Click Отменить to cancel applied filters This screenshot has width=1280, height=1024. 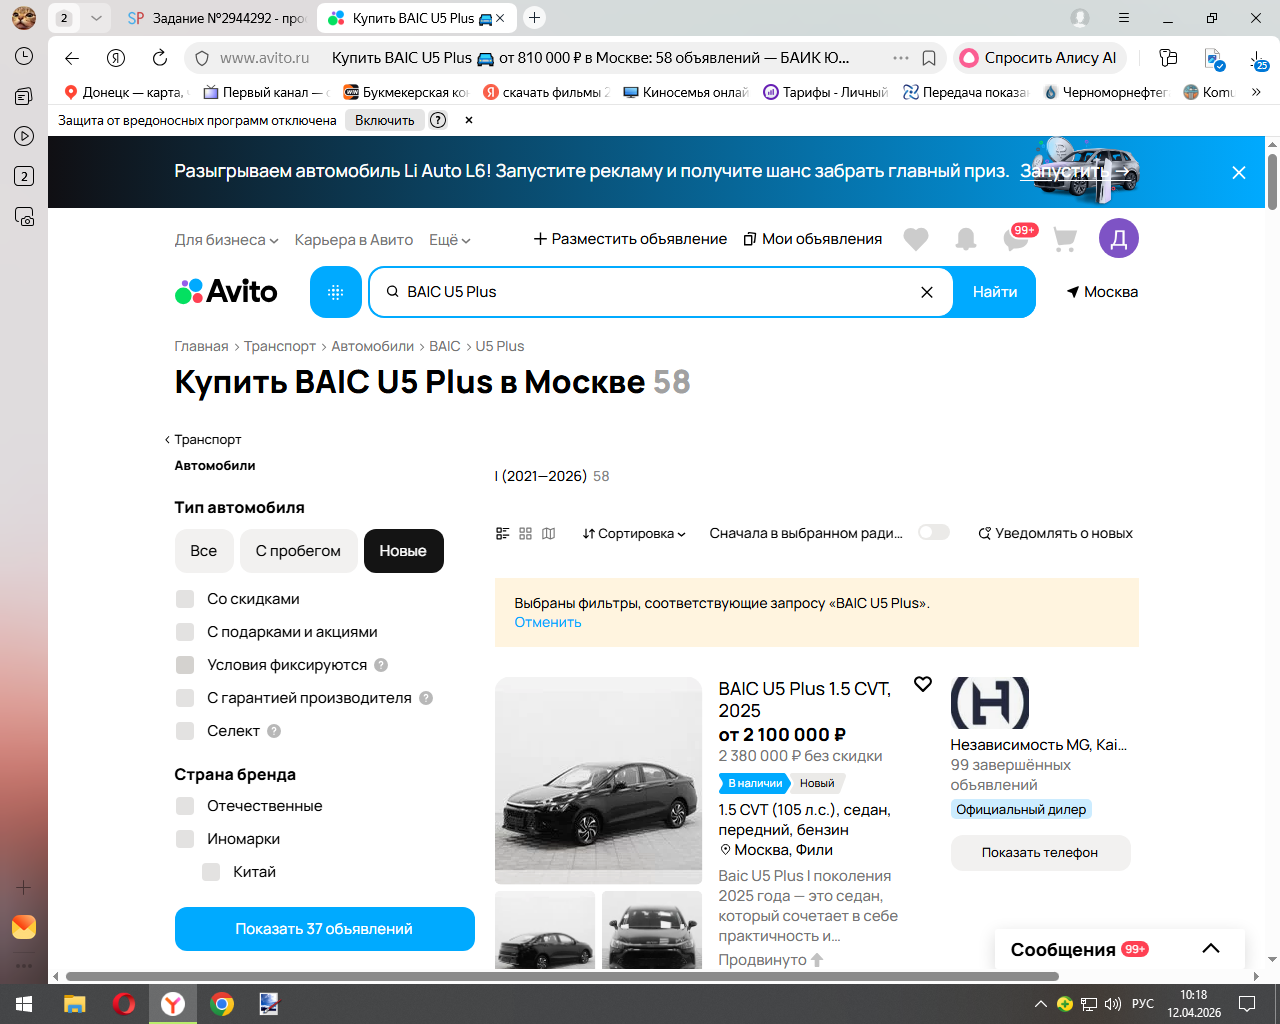548,622
